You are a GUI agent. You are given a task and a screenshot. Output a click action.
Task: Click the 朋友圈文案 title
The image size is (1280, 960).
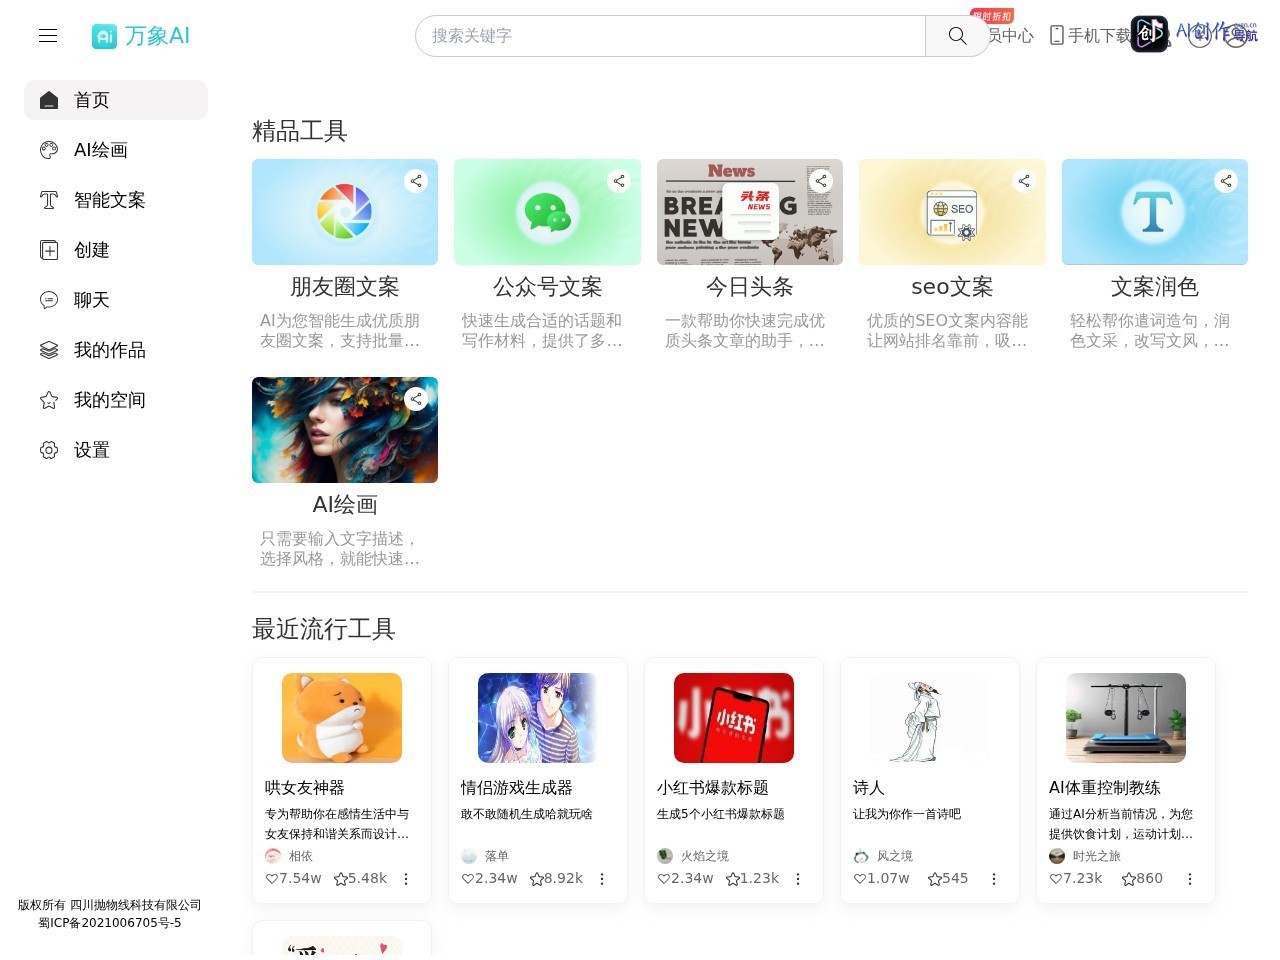click(x=345, y=287)
